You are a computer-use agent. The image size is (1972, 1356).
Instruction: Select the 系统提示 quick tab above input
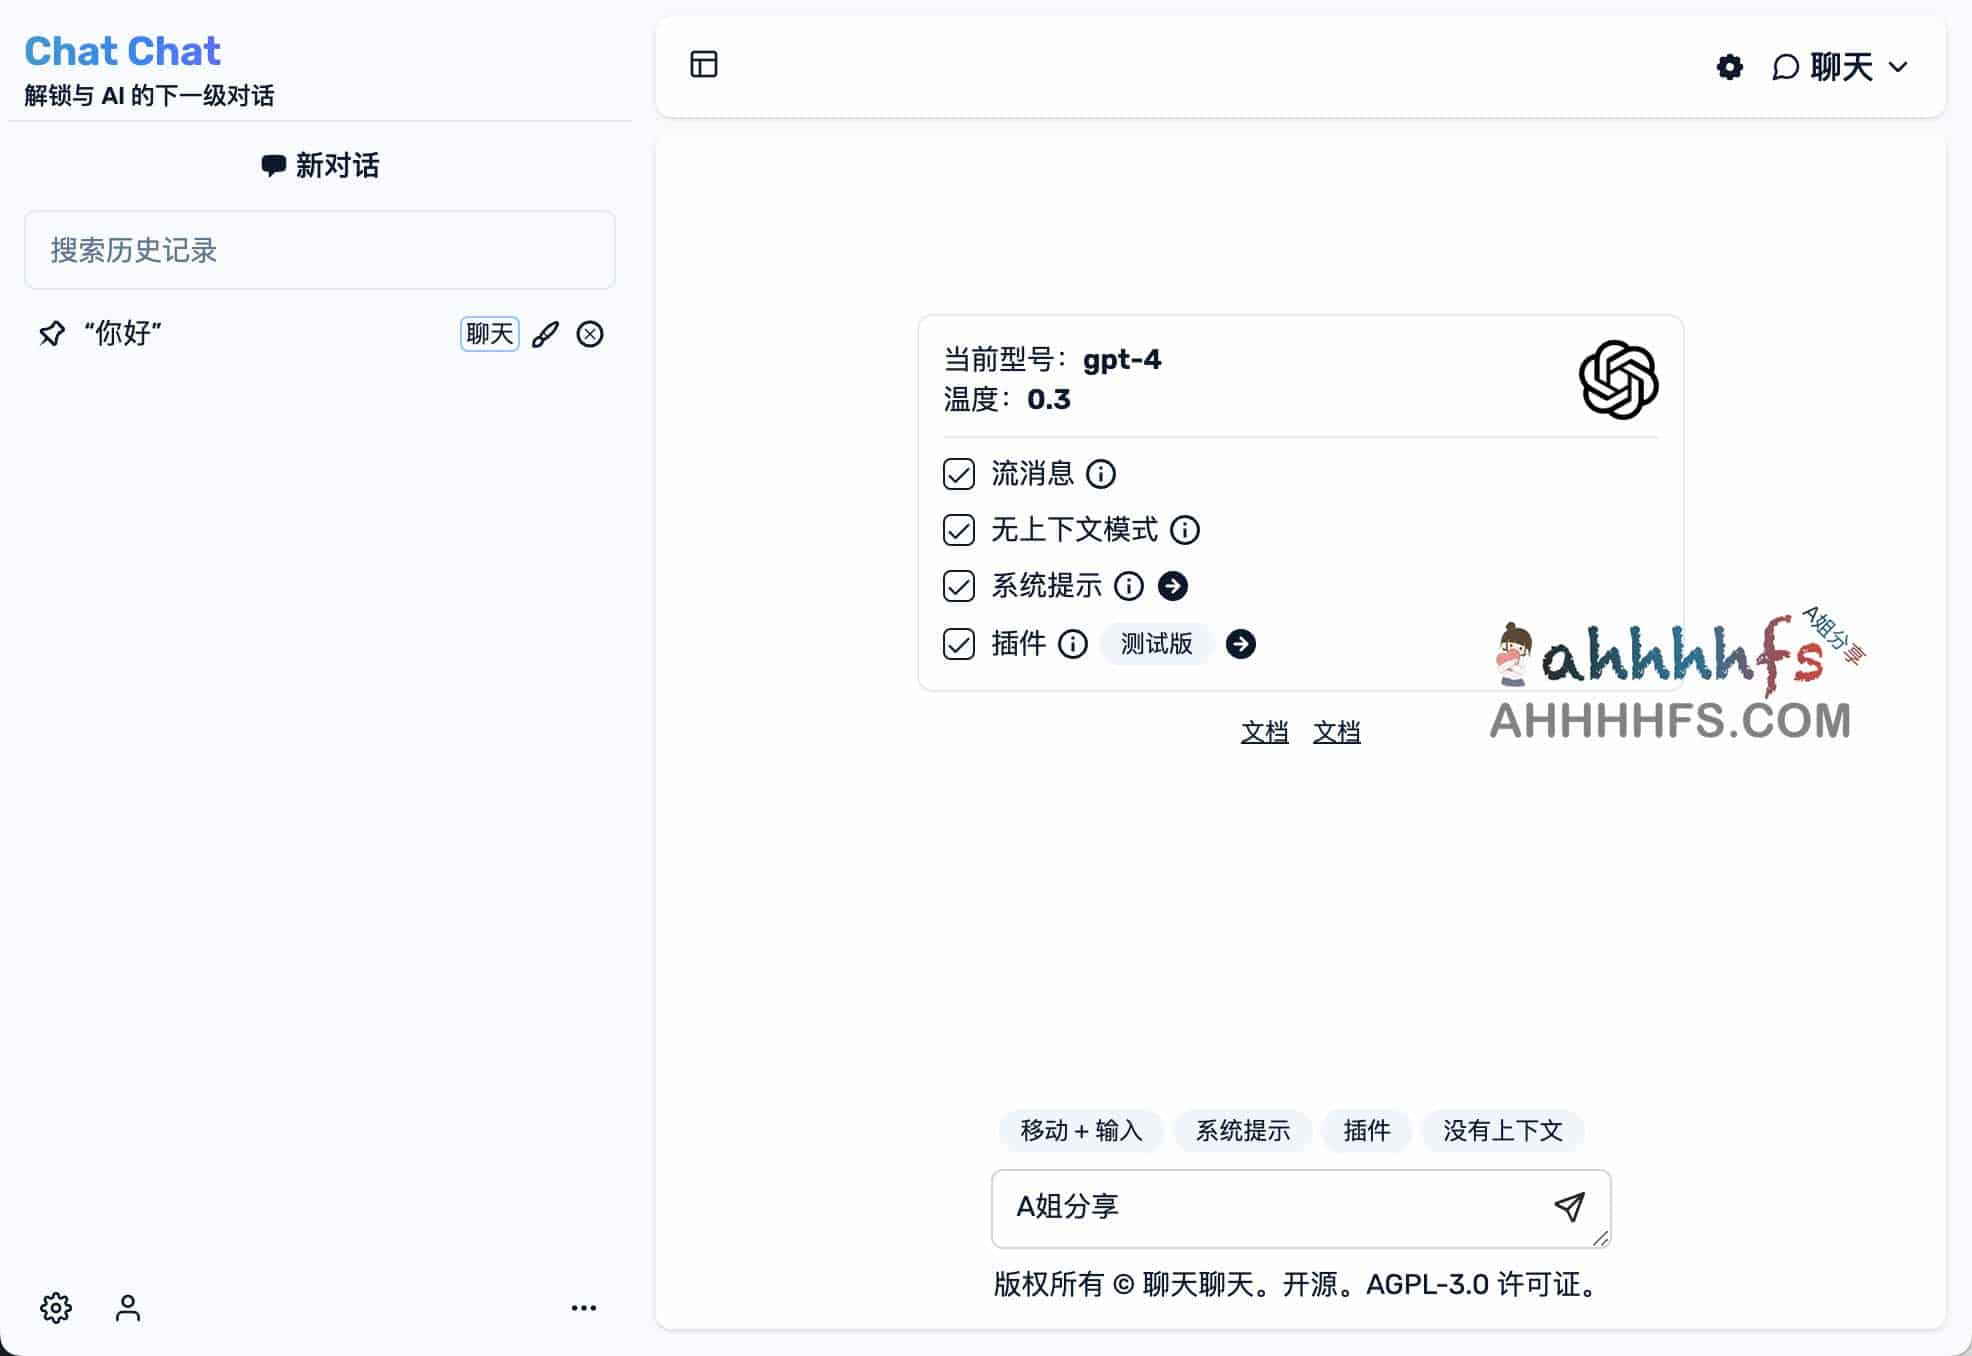pyautogui.click(x=1243, y=1131)
